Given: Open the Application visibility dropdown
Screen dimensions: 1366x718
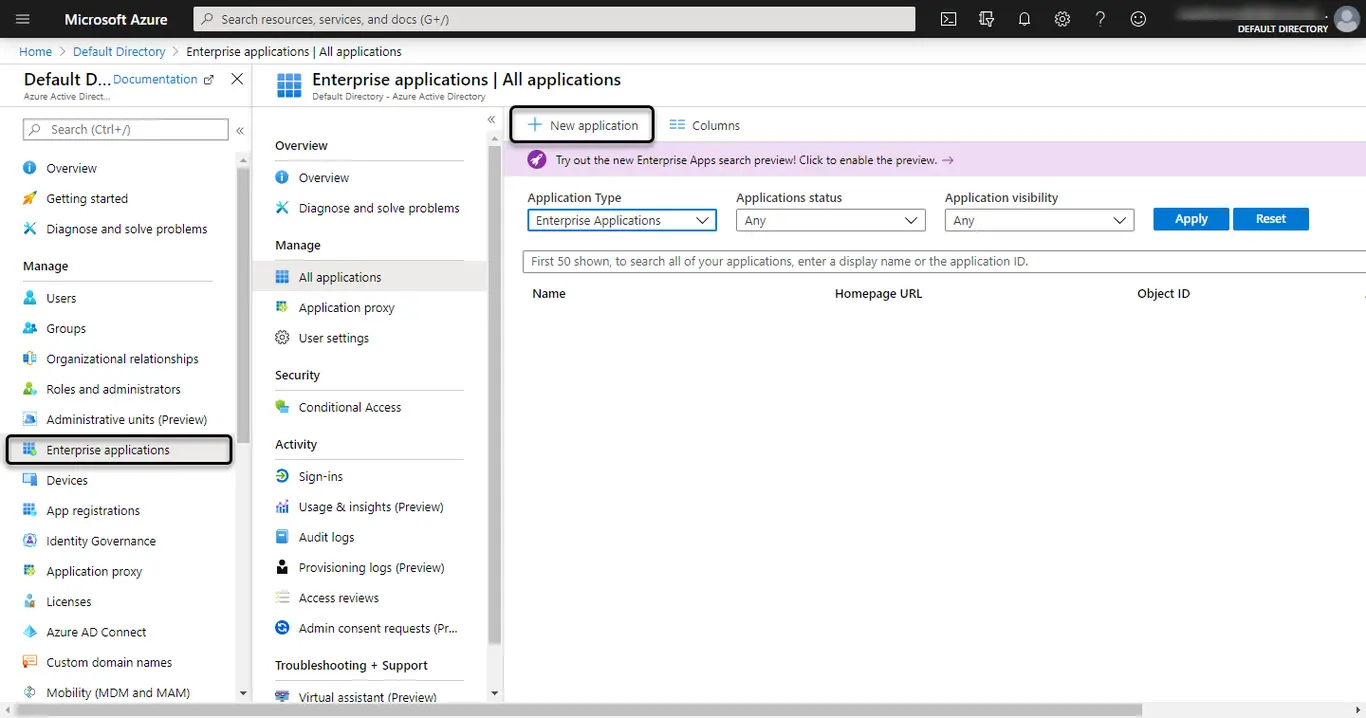Looking at the screenshot, I should point(1039,220).
